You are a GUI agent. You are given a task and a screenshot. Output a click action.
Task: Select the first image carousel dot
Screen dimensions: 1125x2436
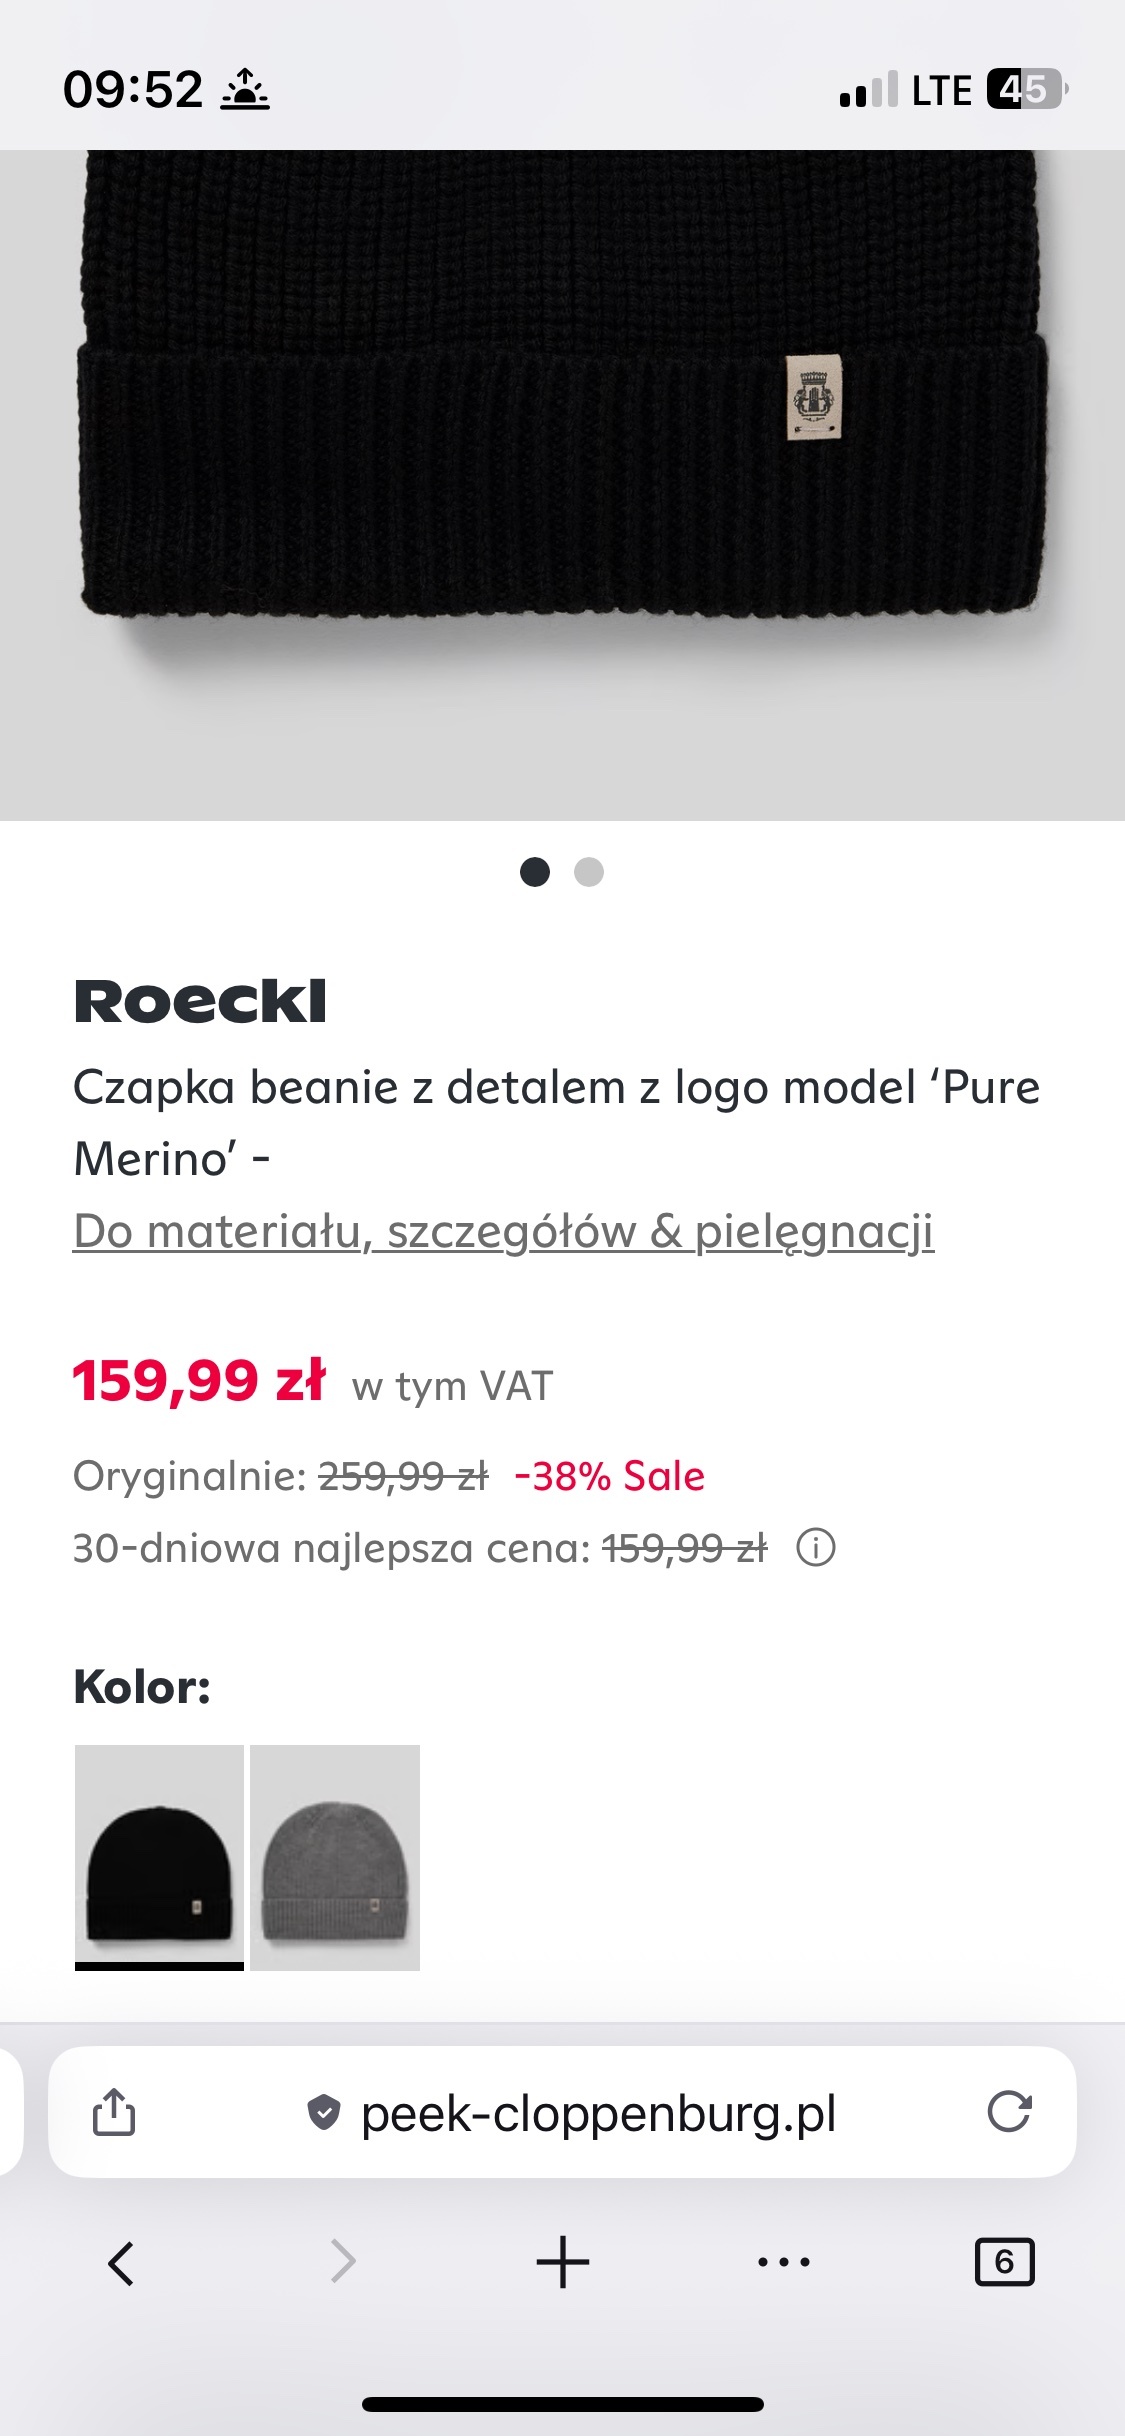pyautogui.click(x=535, y=872)
